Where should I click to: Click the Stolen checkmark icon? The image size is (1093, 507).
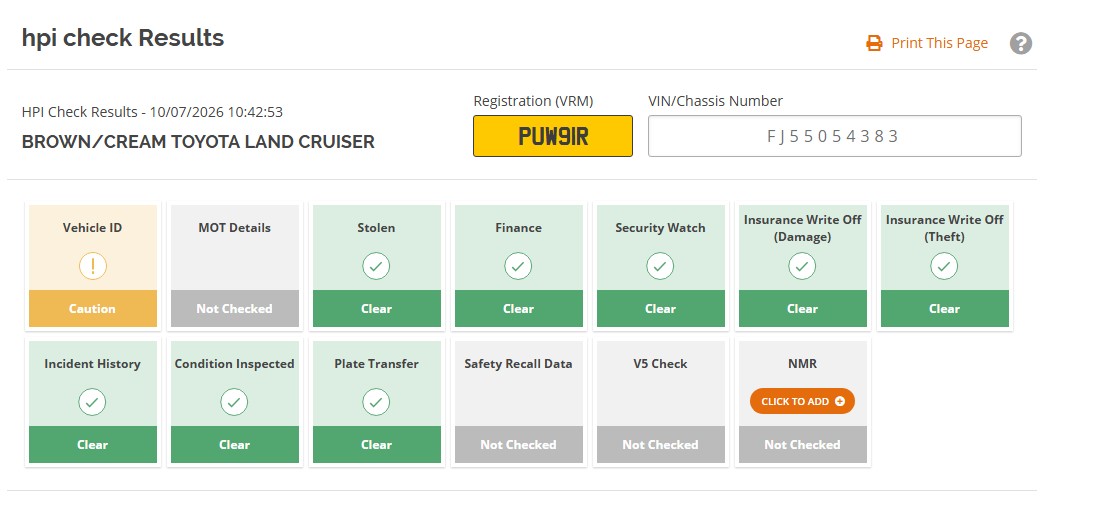click(x=376, y=266)
